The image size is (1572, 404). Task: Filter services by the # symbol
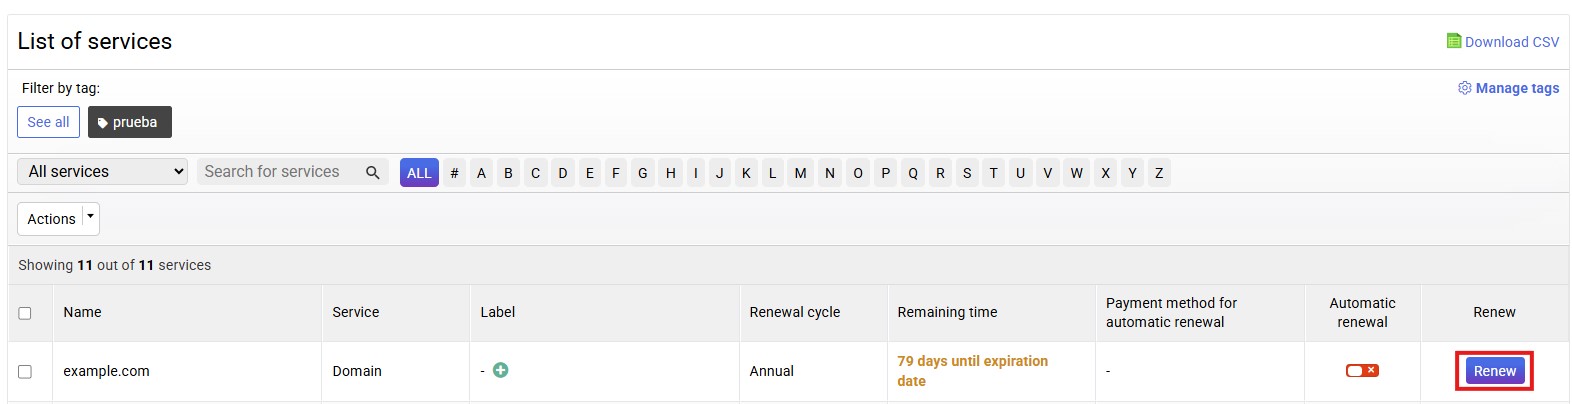tap(454, 173)
